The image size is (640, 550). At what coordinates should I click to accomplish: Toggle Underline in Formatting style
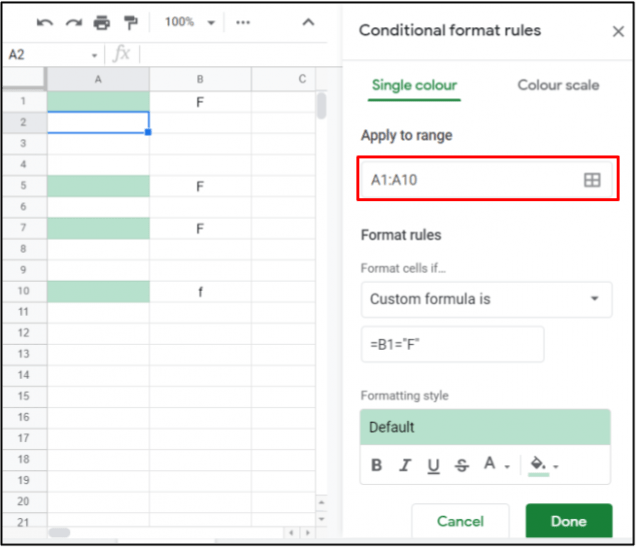tap(433, 465)
